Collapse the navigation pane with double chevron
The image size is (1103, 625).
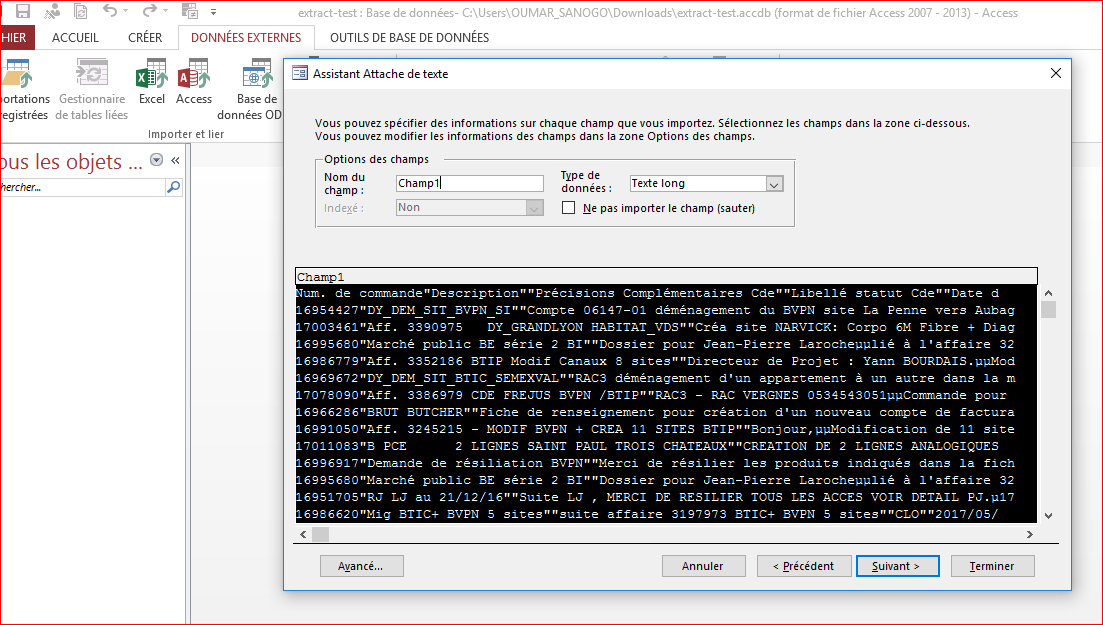(x=175, y=160)
